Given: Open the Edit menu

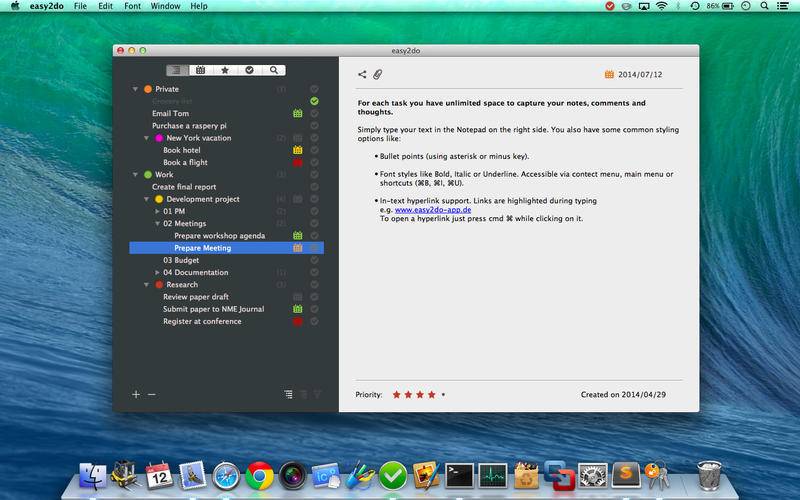Looking at the screenshot, I should pyautogui.click(x=106, y=6).
